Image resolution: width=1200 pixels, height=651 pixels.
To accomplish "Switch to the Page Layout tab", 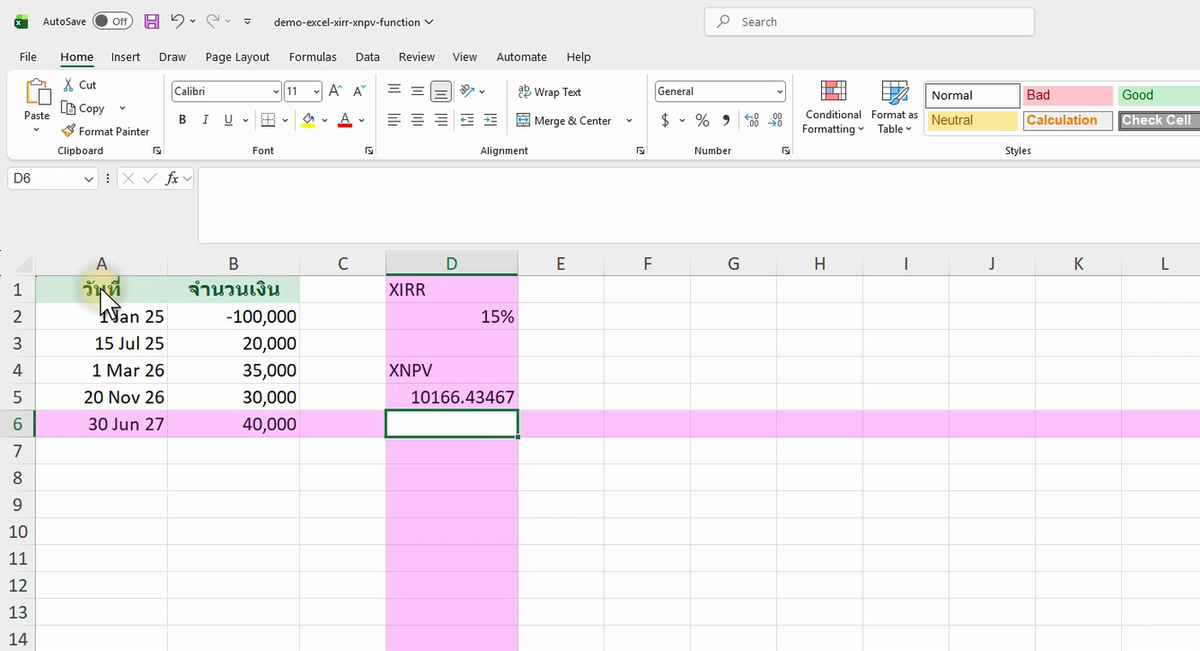I will tap(237, 57).
